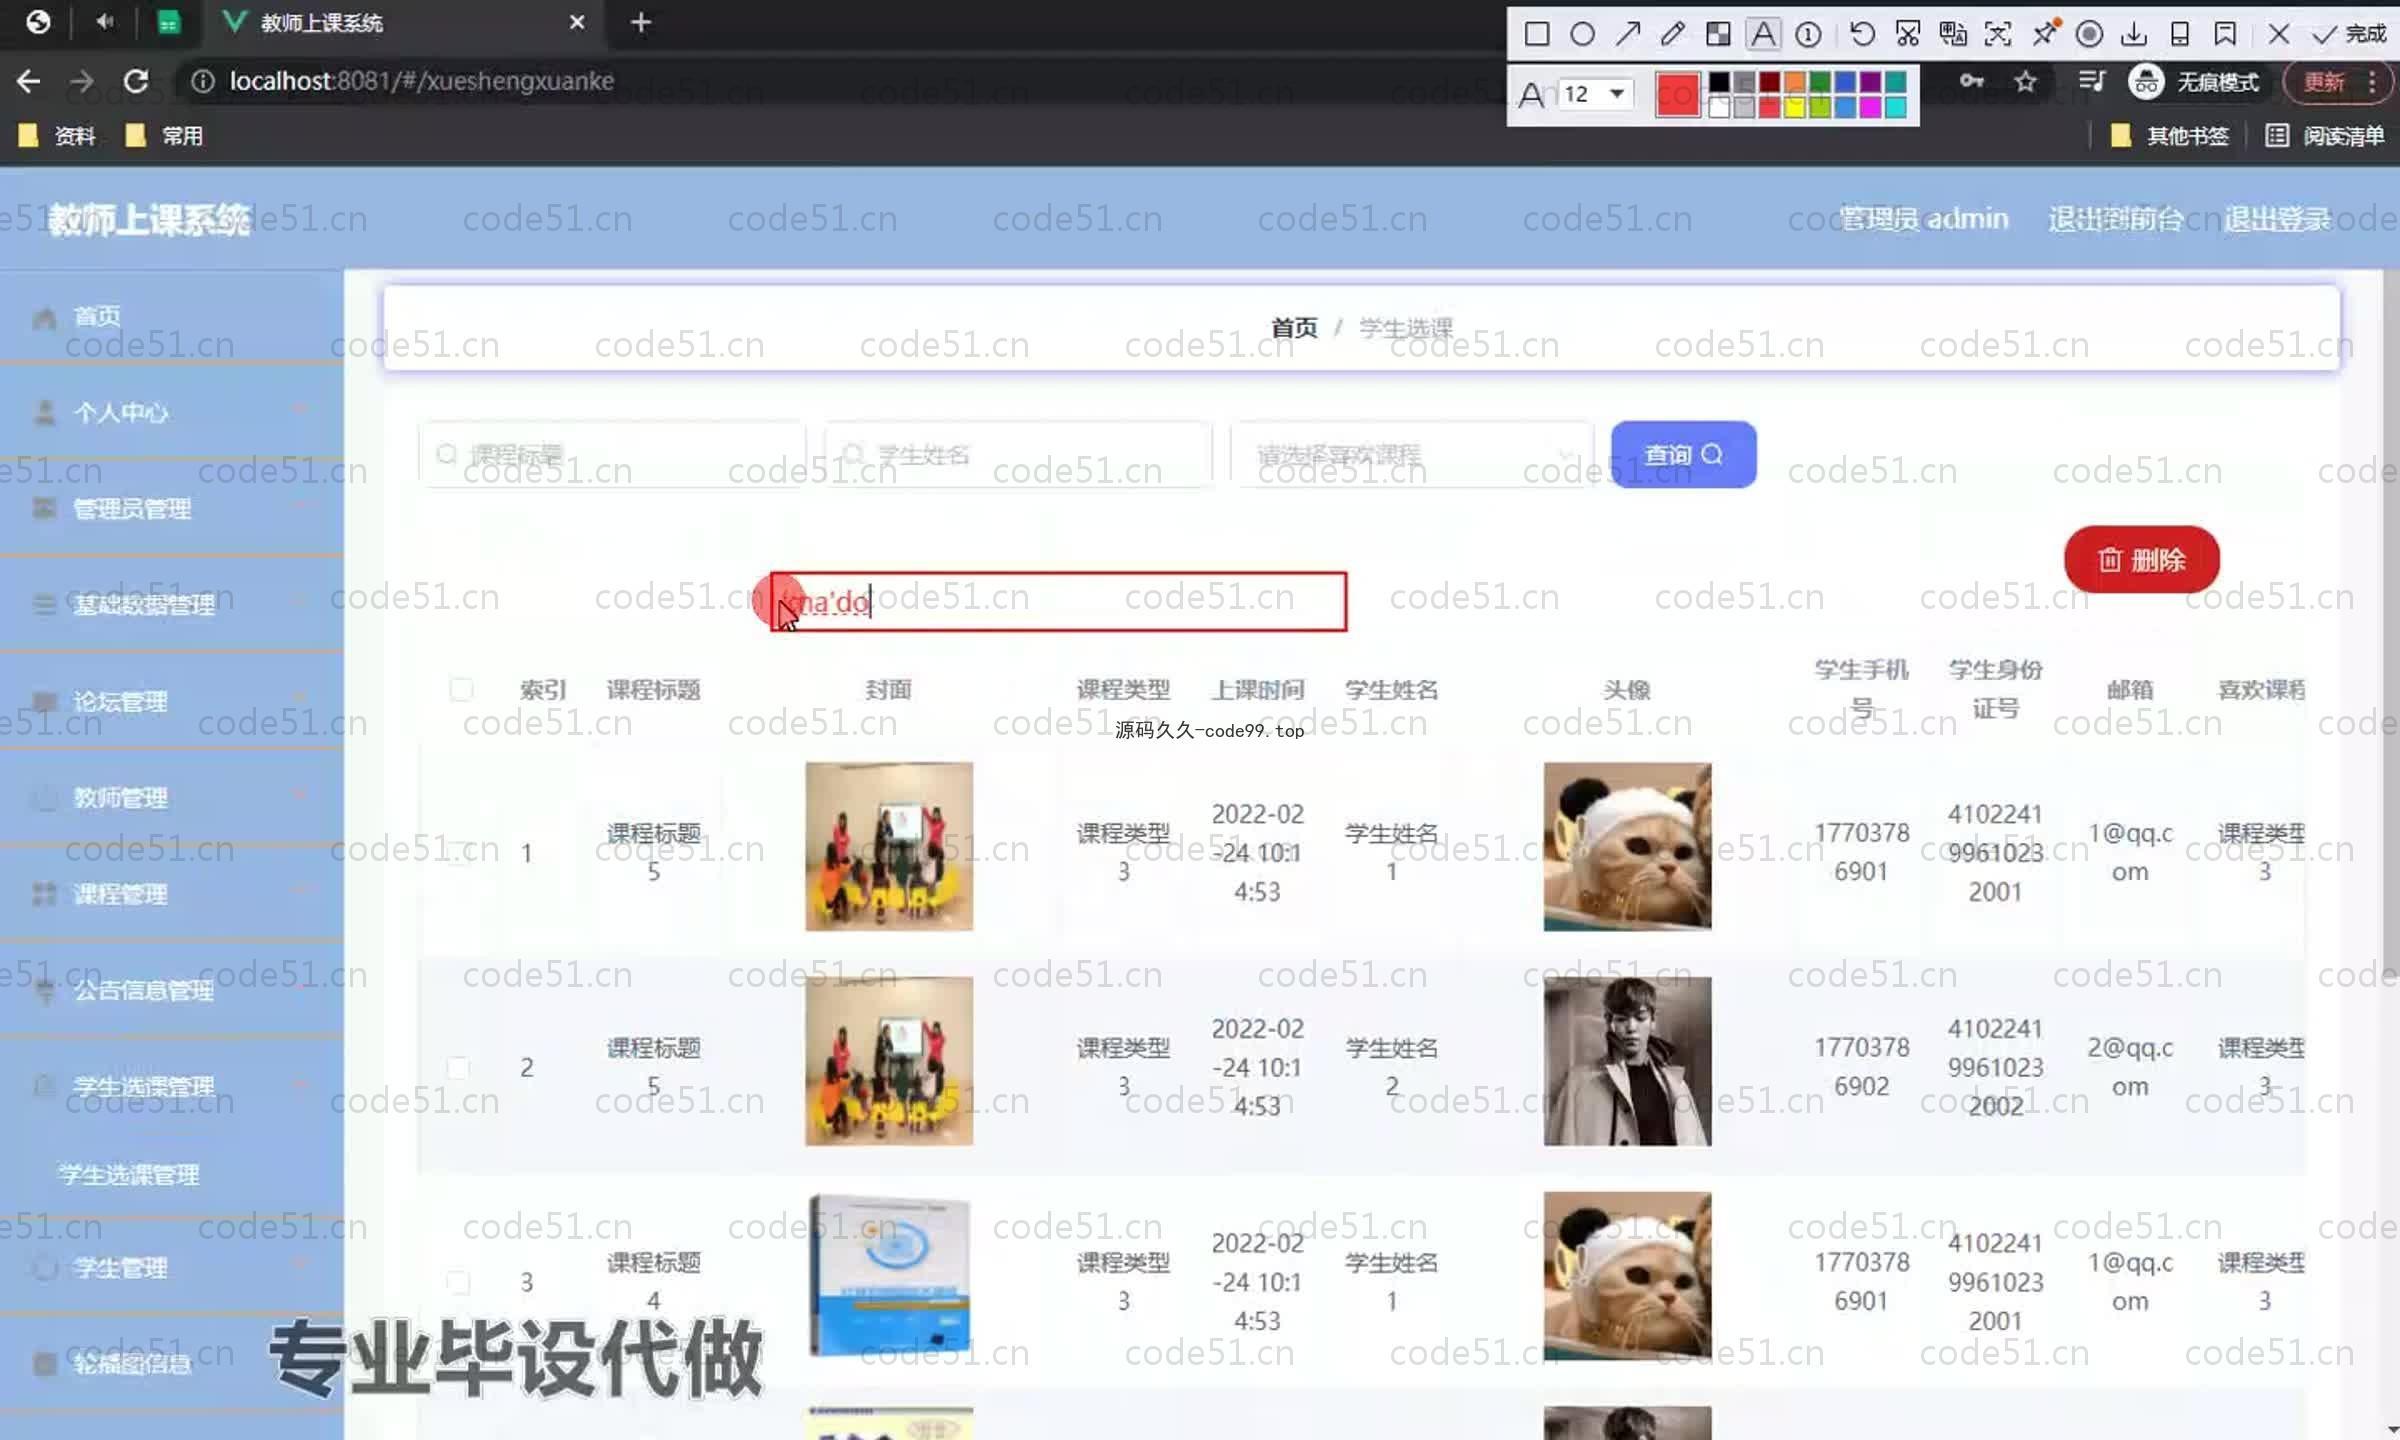Click the 课程标题 search field
The width and height of the screenshot is (2400, 1440).
(612, 455)
